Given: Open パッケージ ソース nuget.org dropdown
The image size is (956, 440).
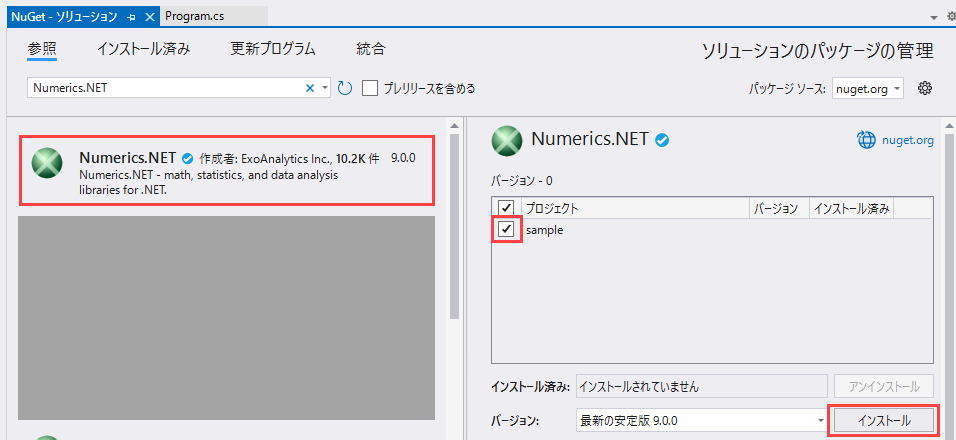Looking at the screenshot, I should (868, 88).
